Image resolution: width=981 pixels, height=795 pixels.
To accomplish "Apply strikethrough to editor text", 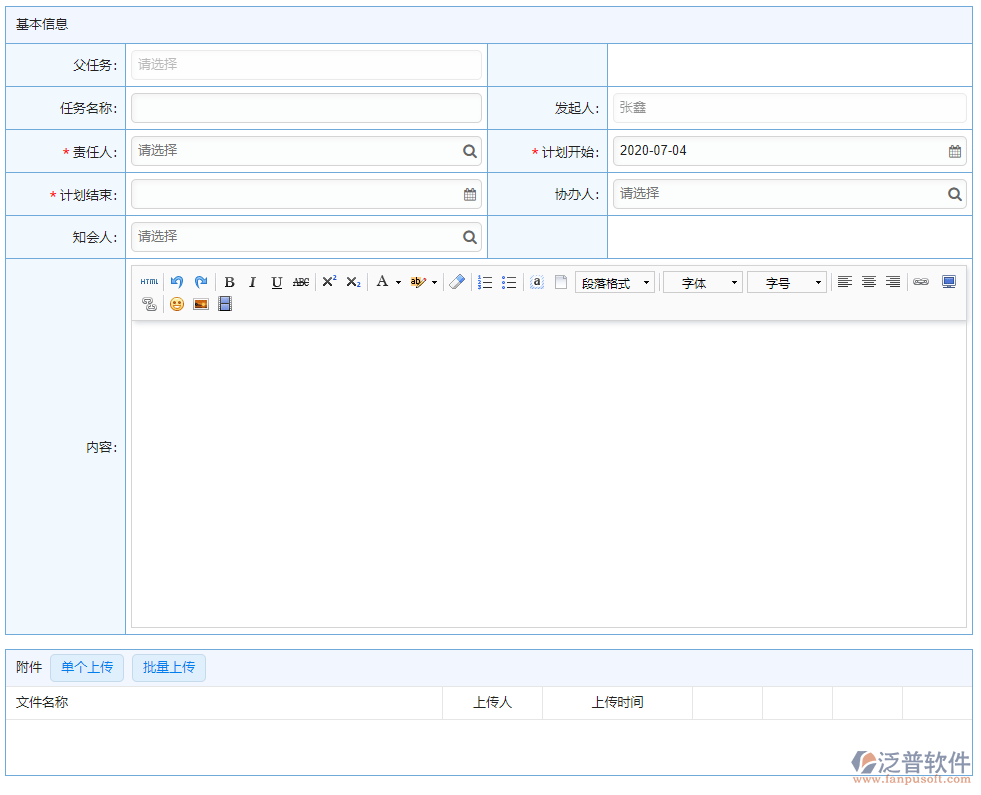I will 300,281.
